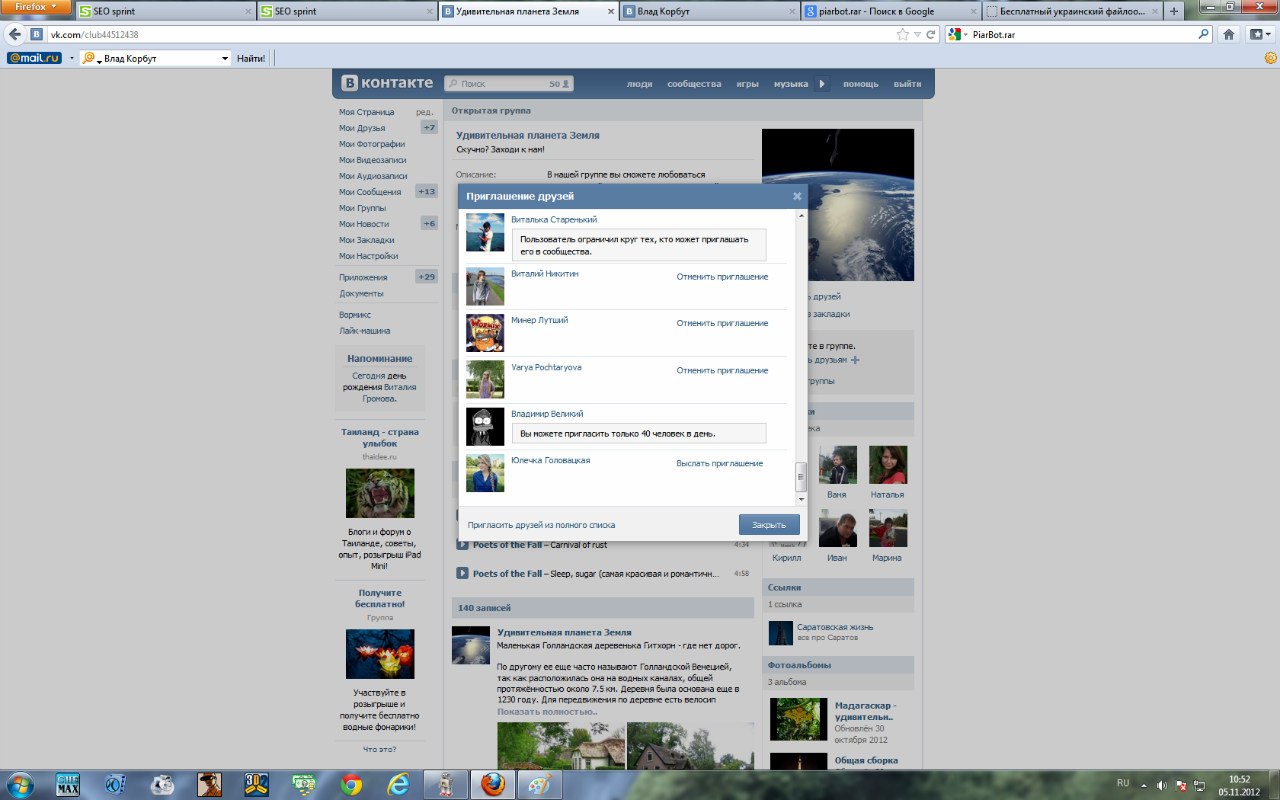Click помощь in the VK header
The image size is (1280, 800).
(x=860, y=84)
